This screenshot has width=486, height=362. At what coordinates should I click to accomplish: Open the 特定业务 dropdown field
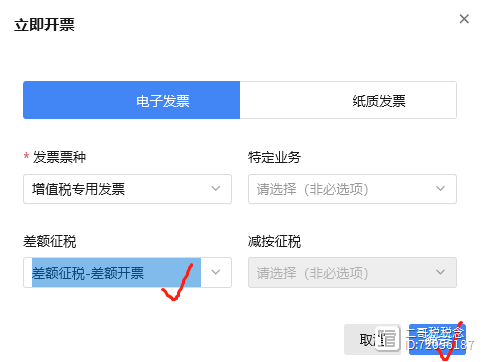pyautogui.click(x=352, y=189)
